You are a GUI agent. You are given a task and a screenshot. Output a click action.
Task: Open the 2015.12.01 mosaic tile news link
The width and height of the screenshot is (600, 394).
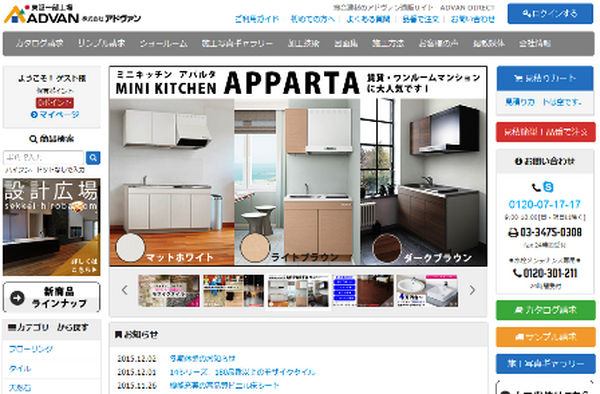(x=243, y=372)
